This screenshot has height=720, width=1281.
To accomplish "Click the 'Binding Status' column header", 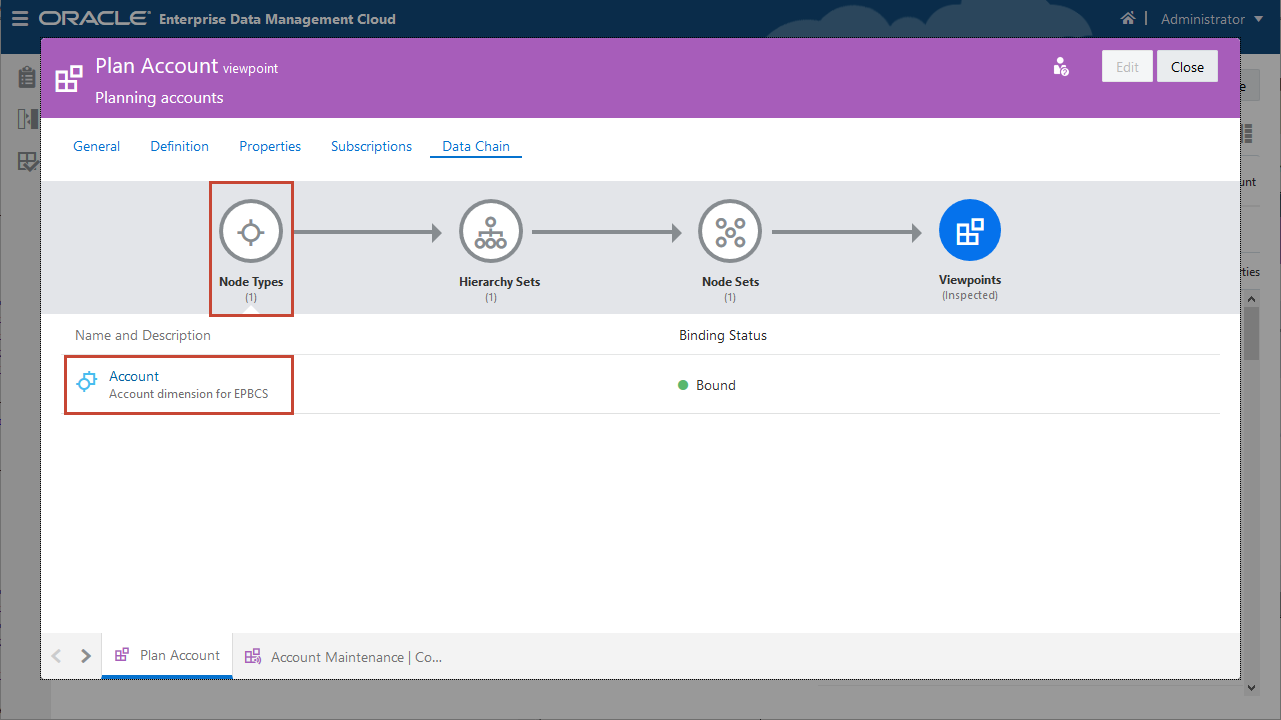I will pos(723,335).
